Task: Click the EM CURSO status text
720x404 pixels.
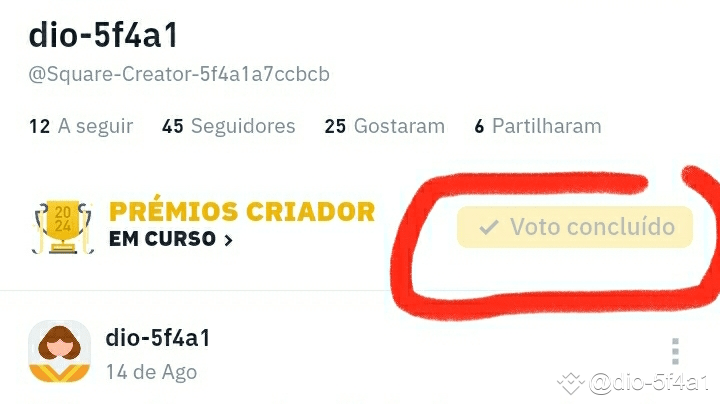Action: pyautogui.click(x=162, y=239)
